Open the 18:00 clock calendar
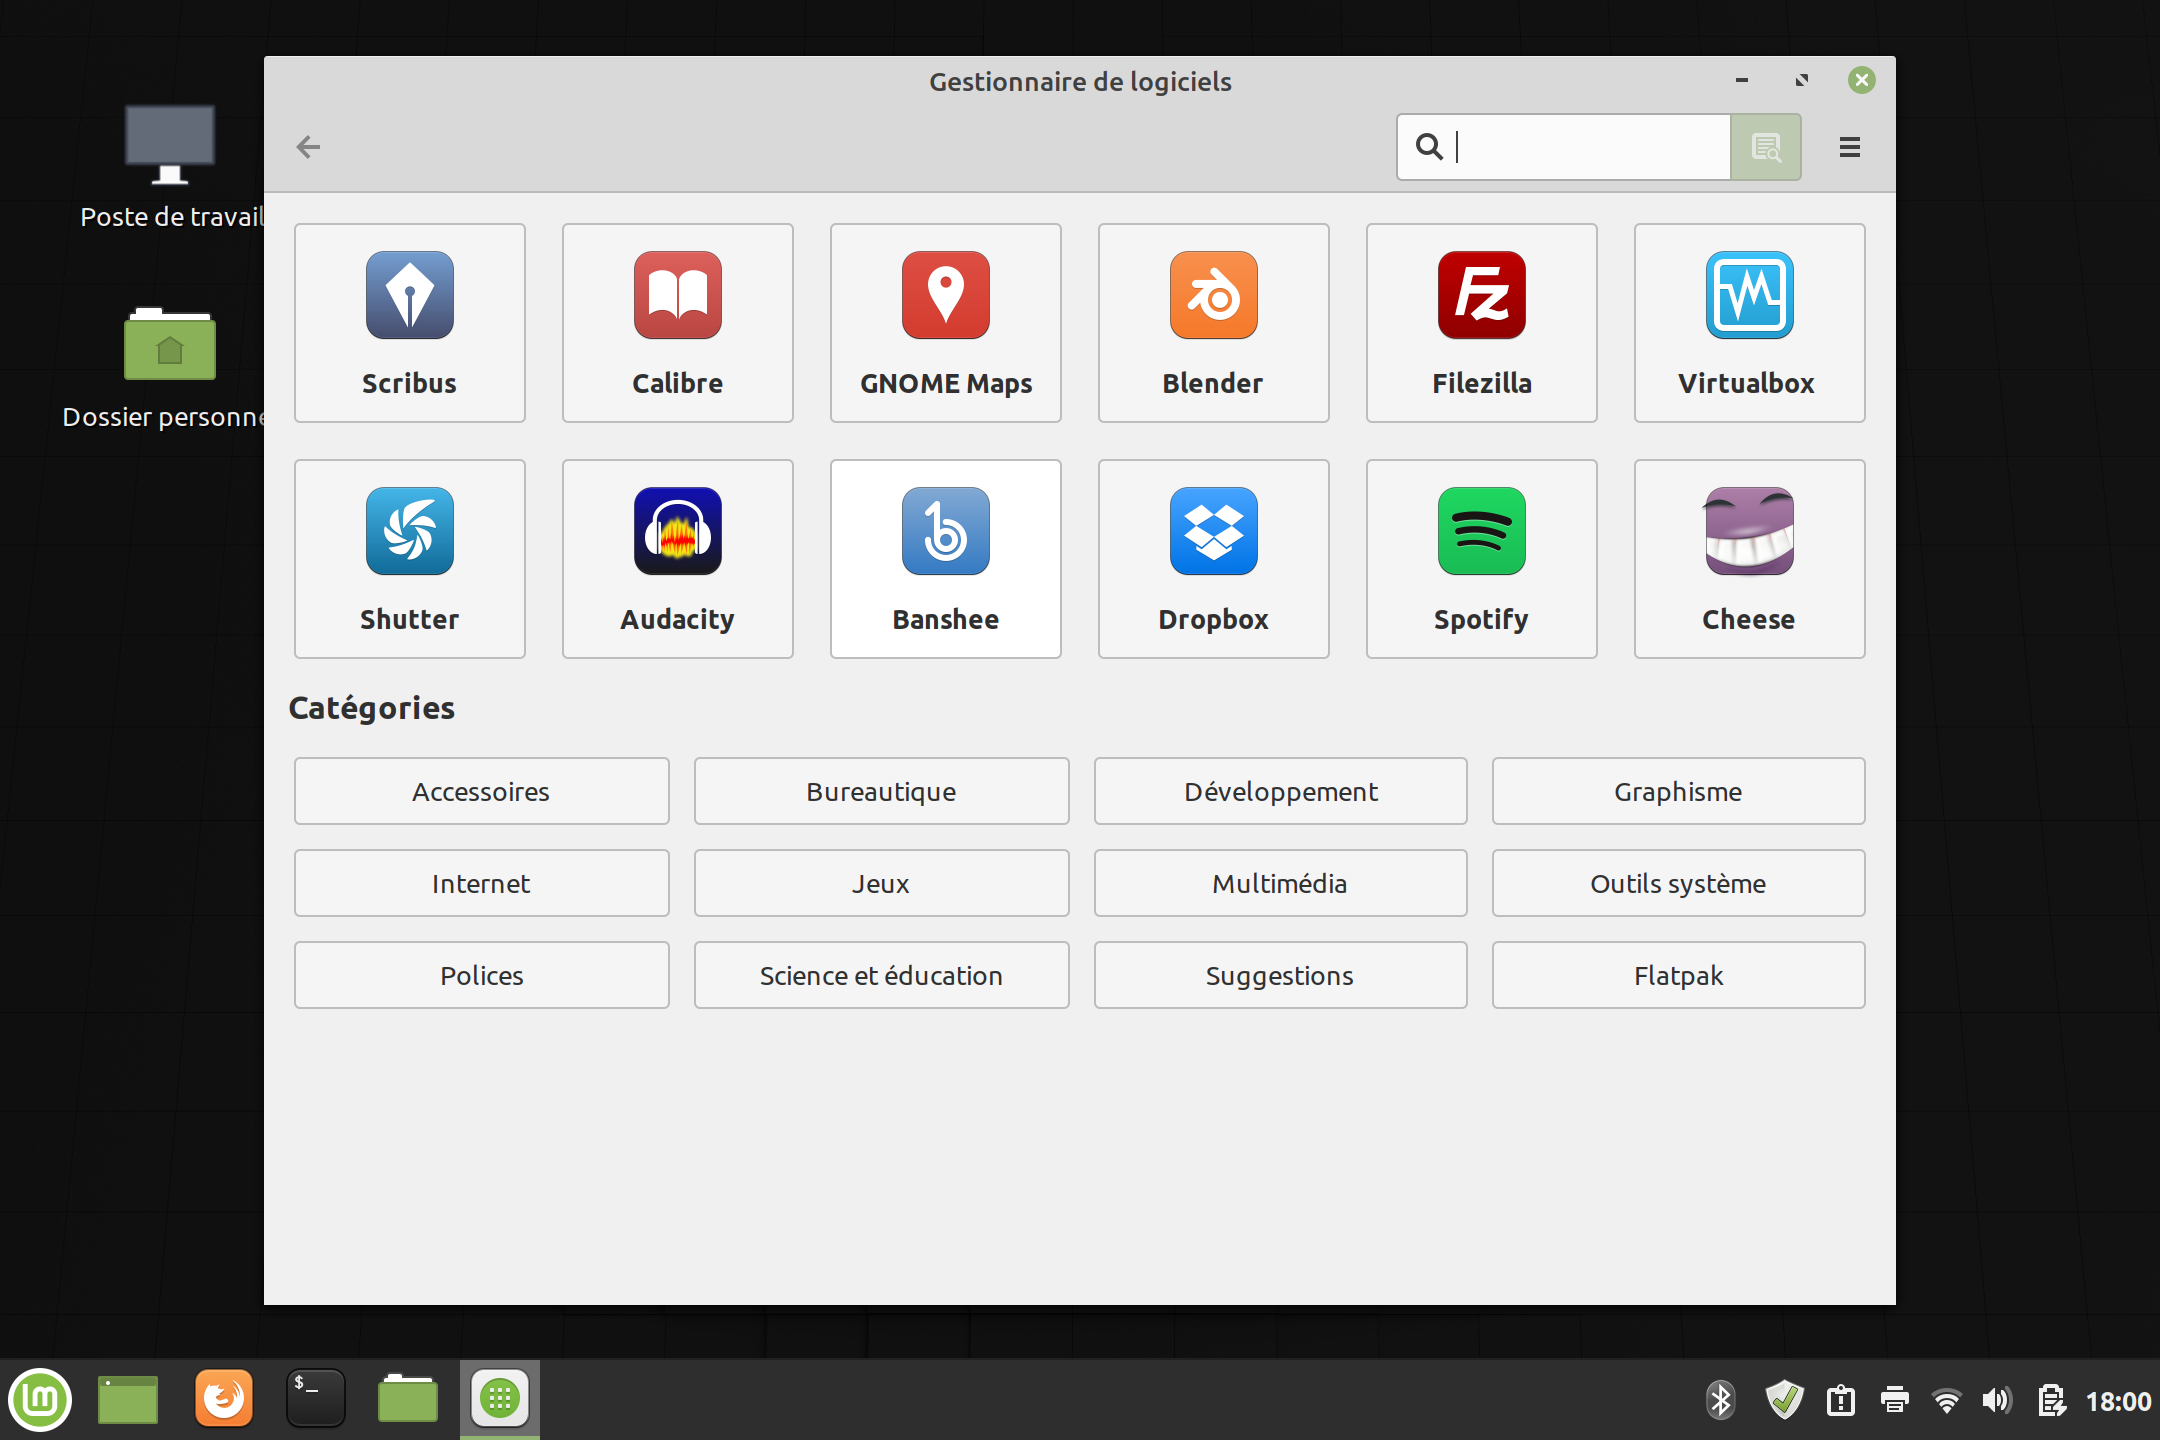 click(2117, 1401)
